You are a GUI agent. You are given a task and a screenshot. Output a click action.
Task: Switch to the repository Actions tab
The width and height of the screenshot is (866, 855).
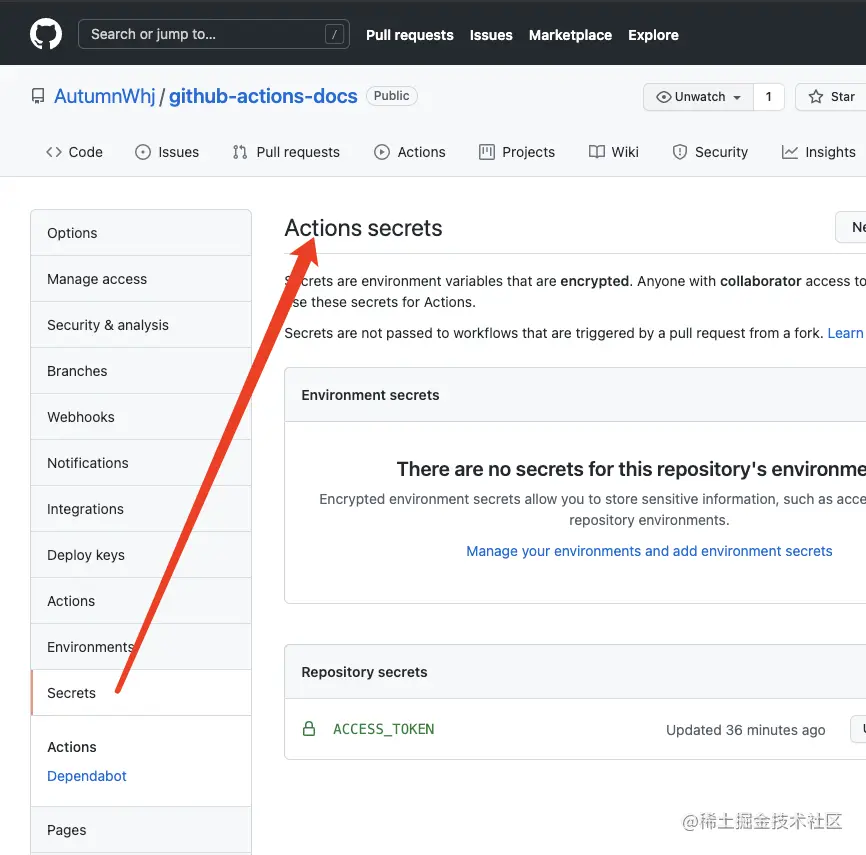(410, 152)
